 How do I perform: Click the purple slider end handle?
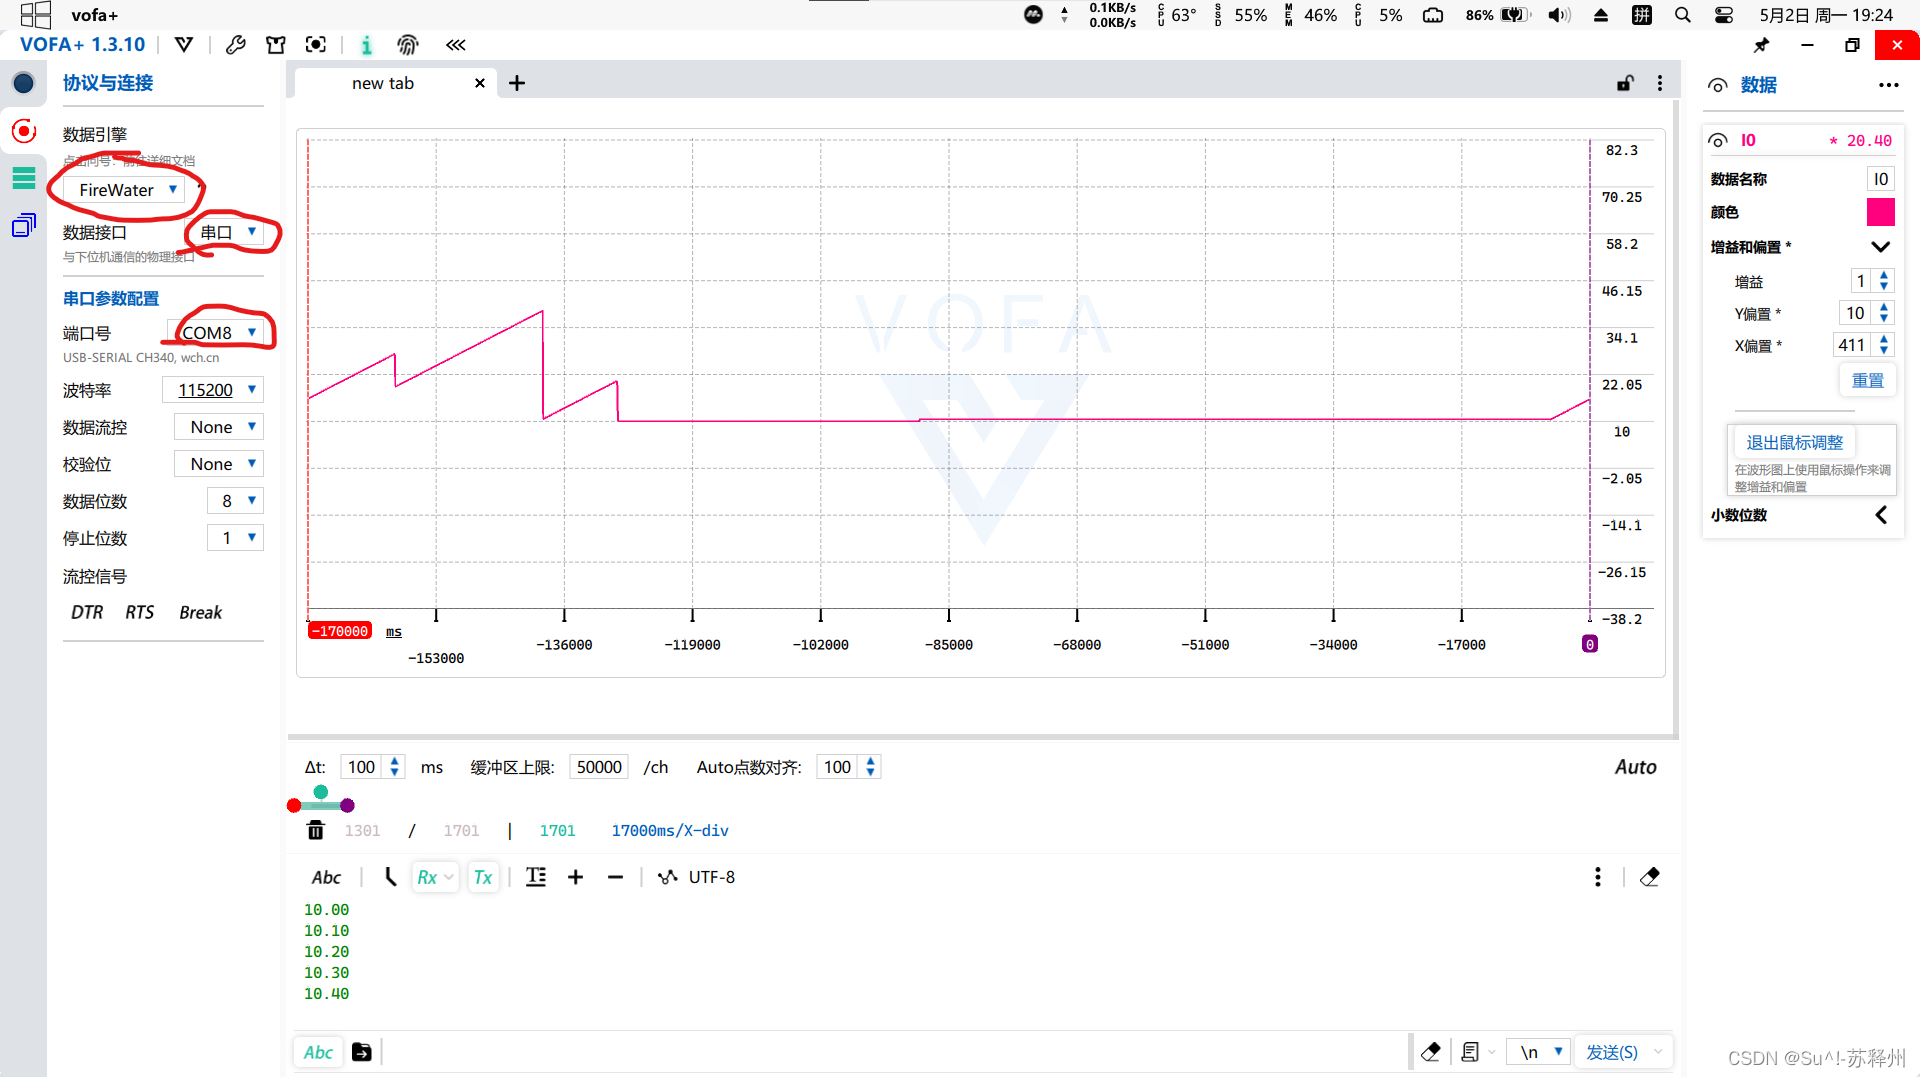coord(347,805)
